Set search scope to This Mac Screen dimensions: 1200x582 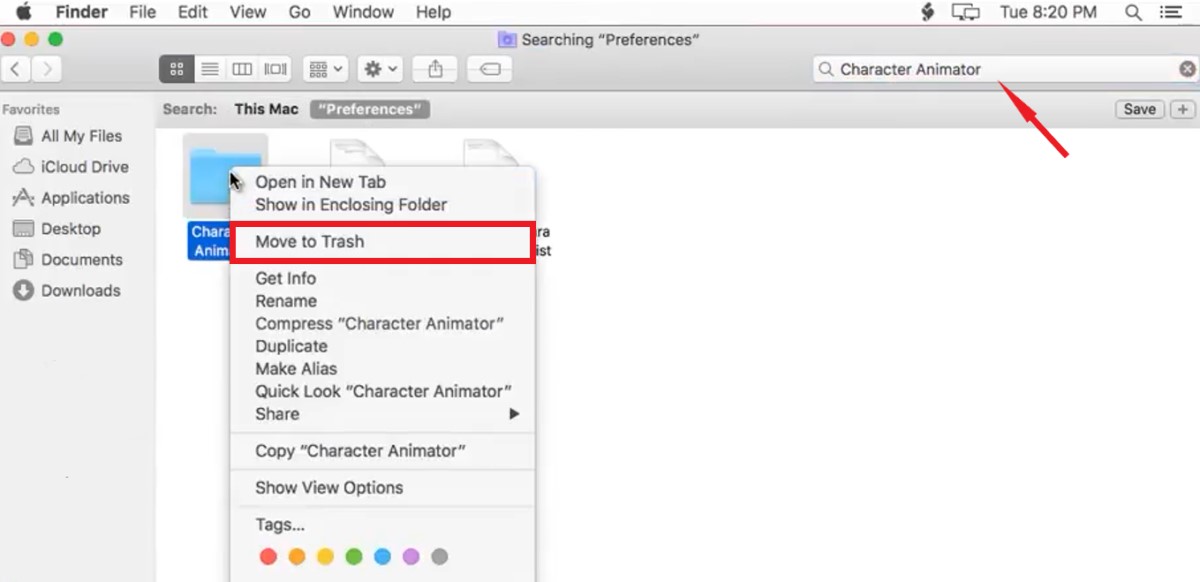point(266,109)
